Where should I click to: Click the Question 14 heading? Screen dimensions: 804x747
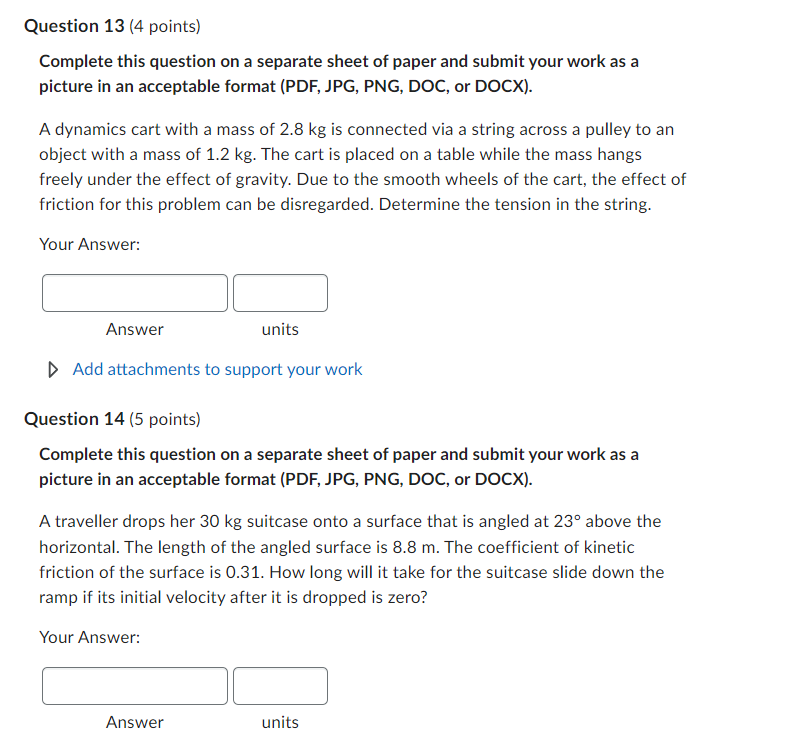[x=73, y=419]
